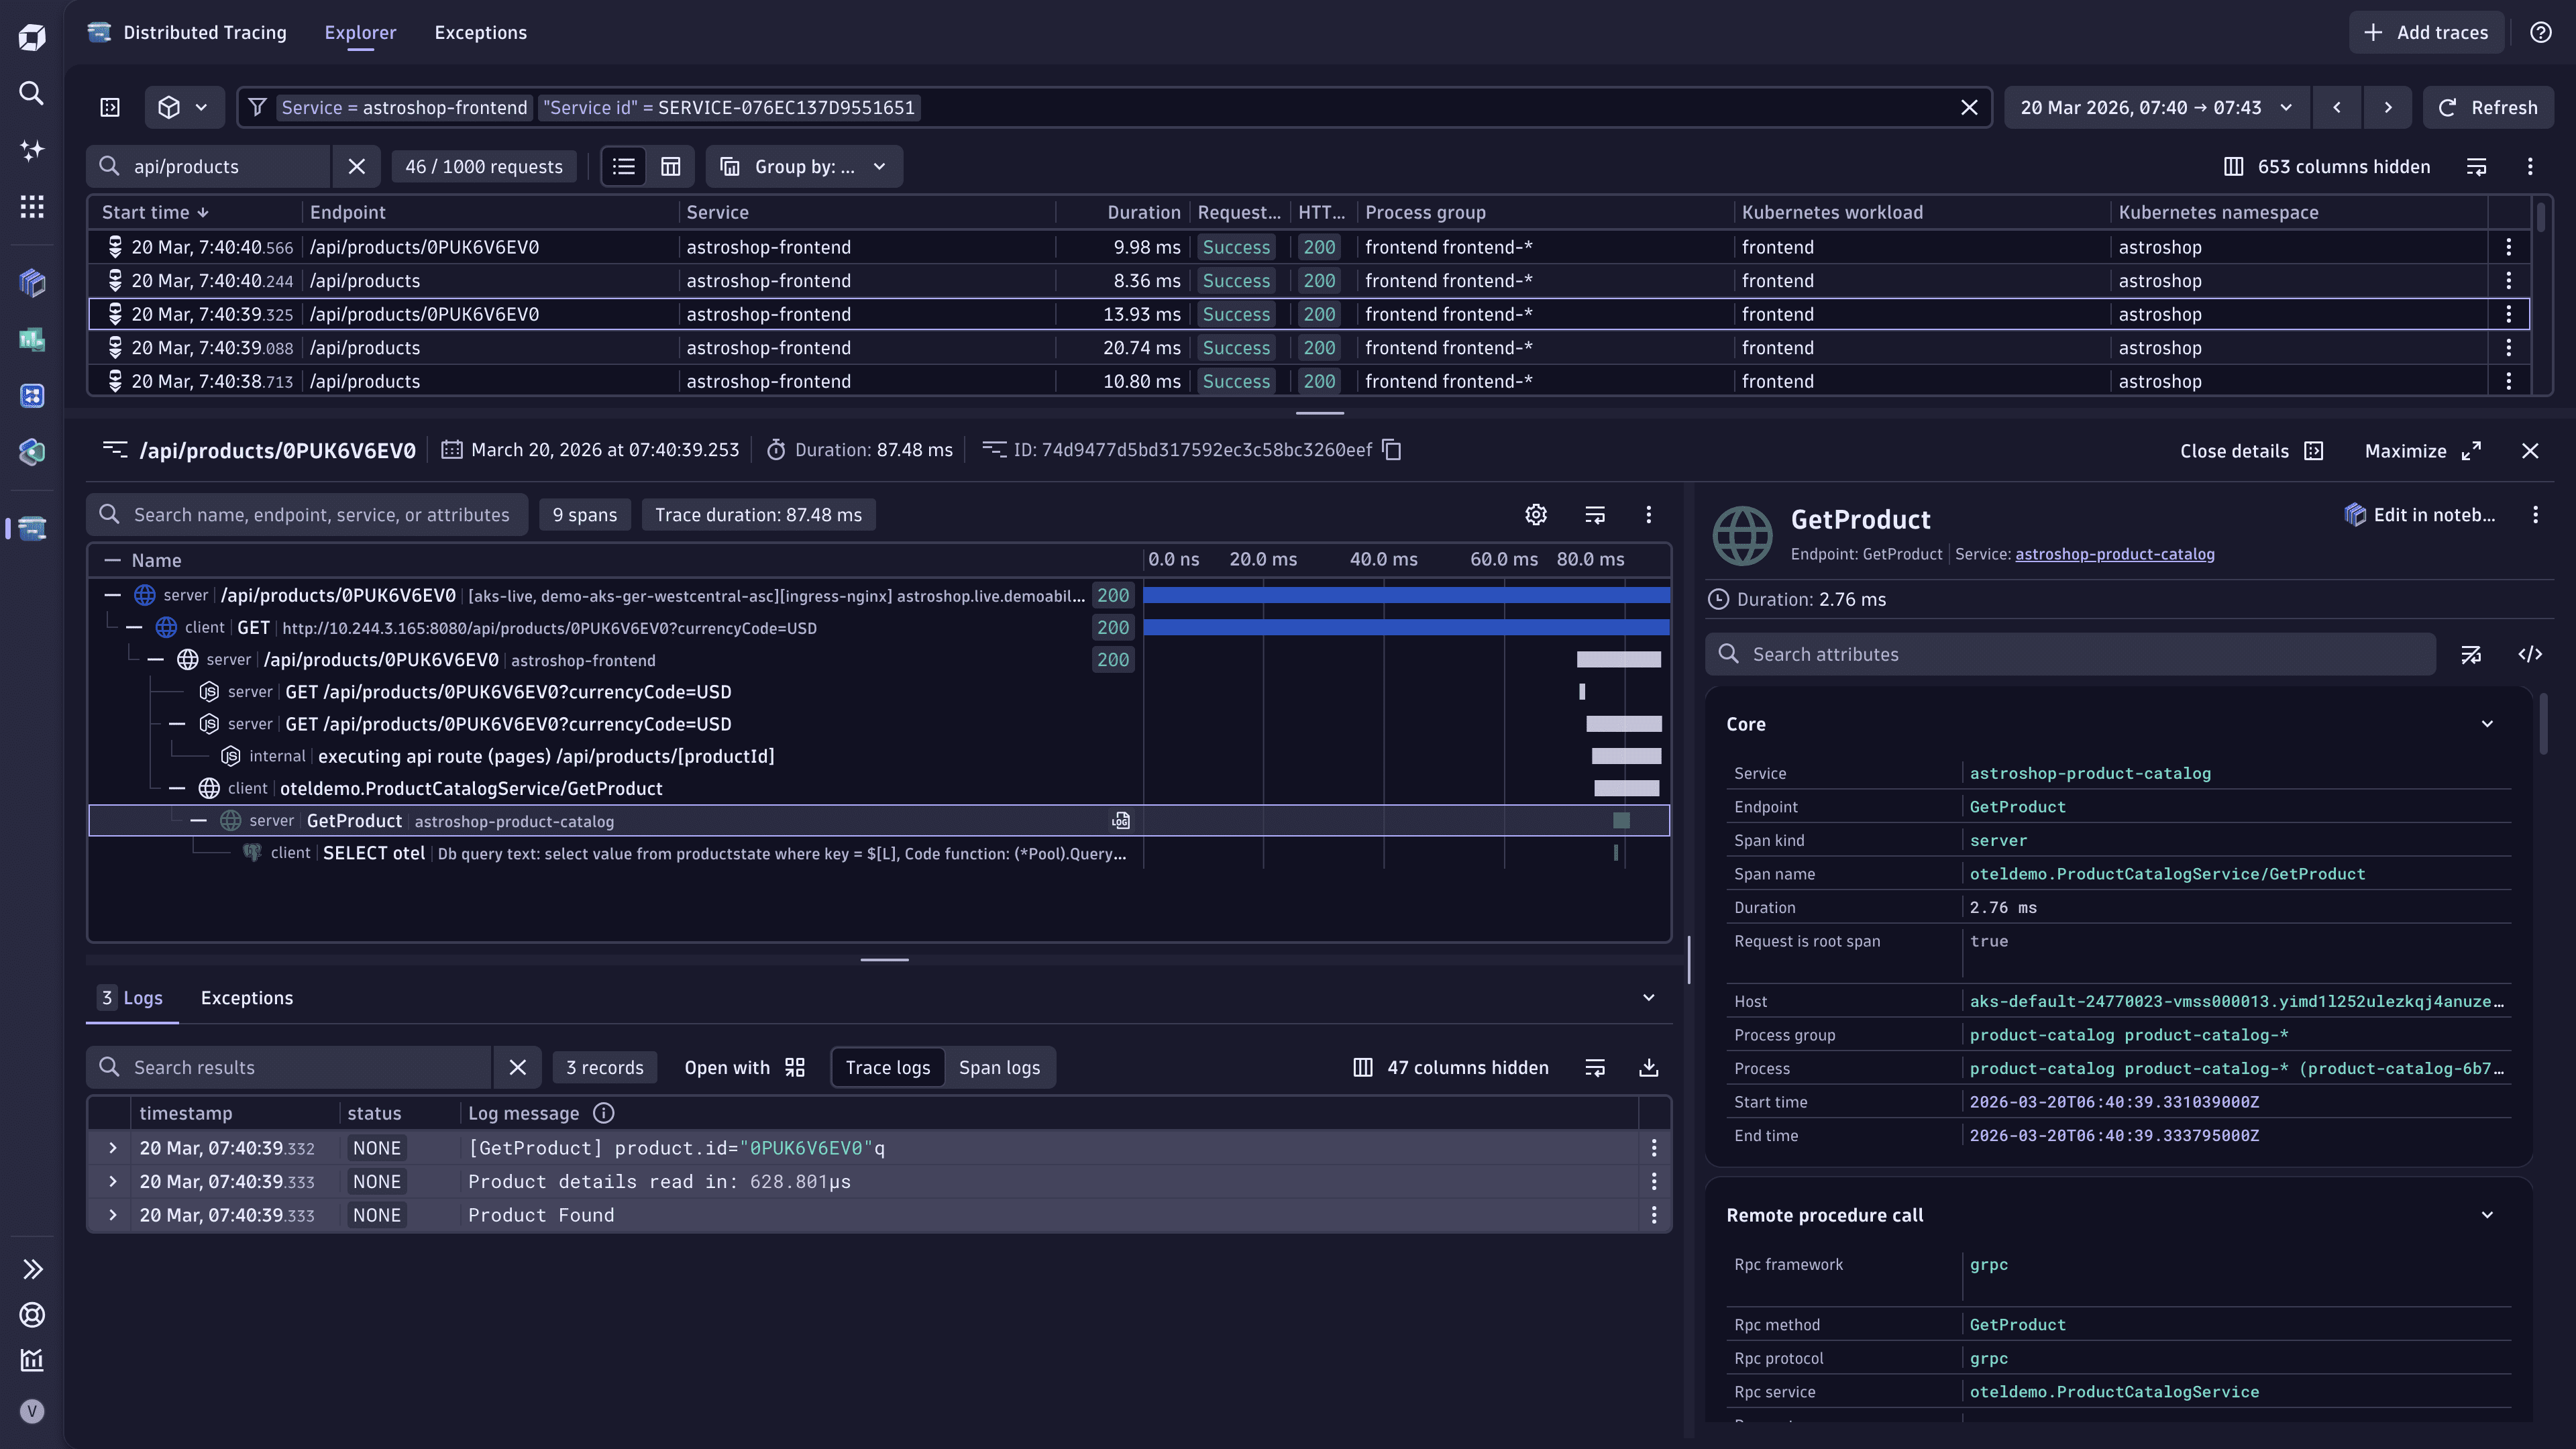The width and height of the screenshot is (2576, 1449).
Task: Expand the Product details read in log row
Action: 112,1182
